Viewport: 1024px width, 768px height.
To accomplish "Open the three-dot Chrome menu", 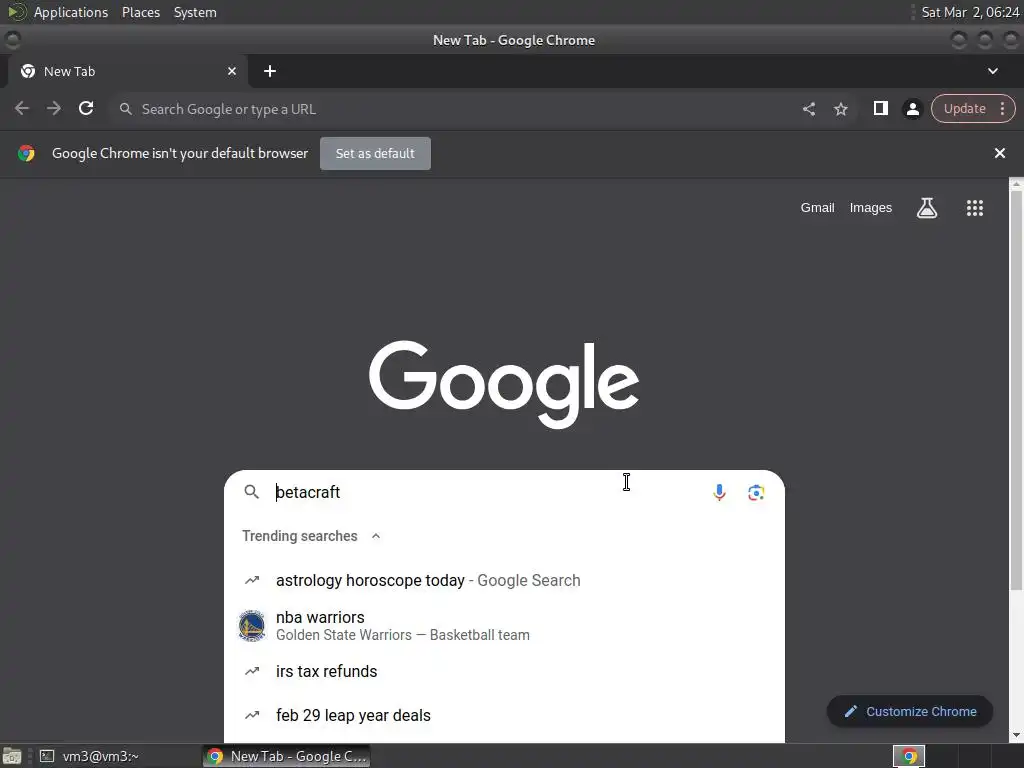I will point(1002,108).
